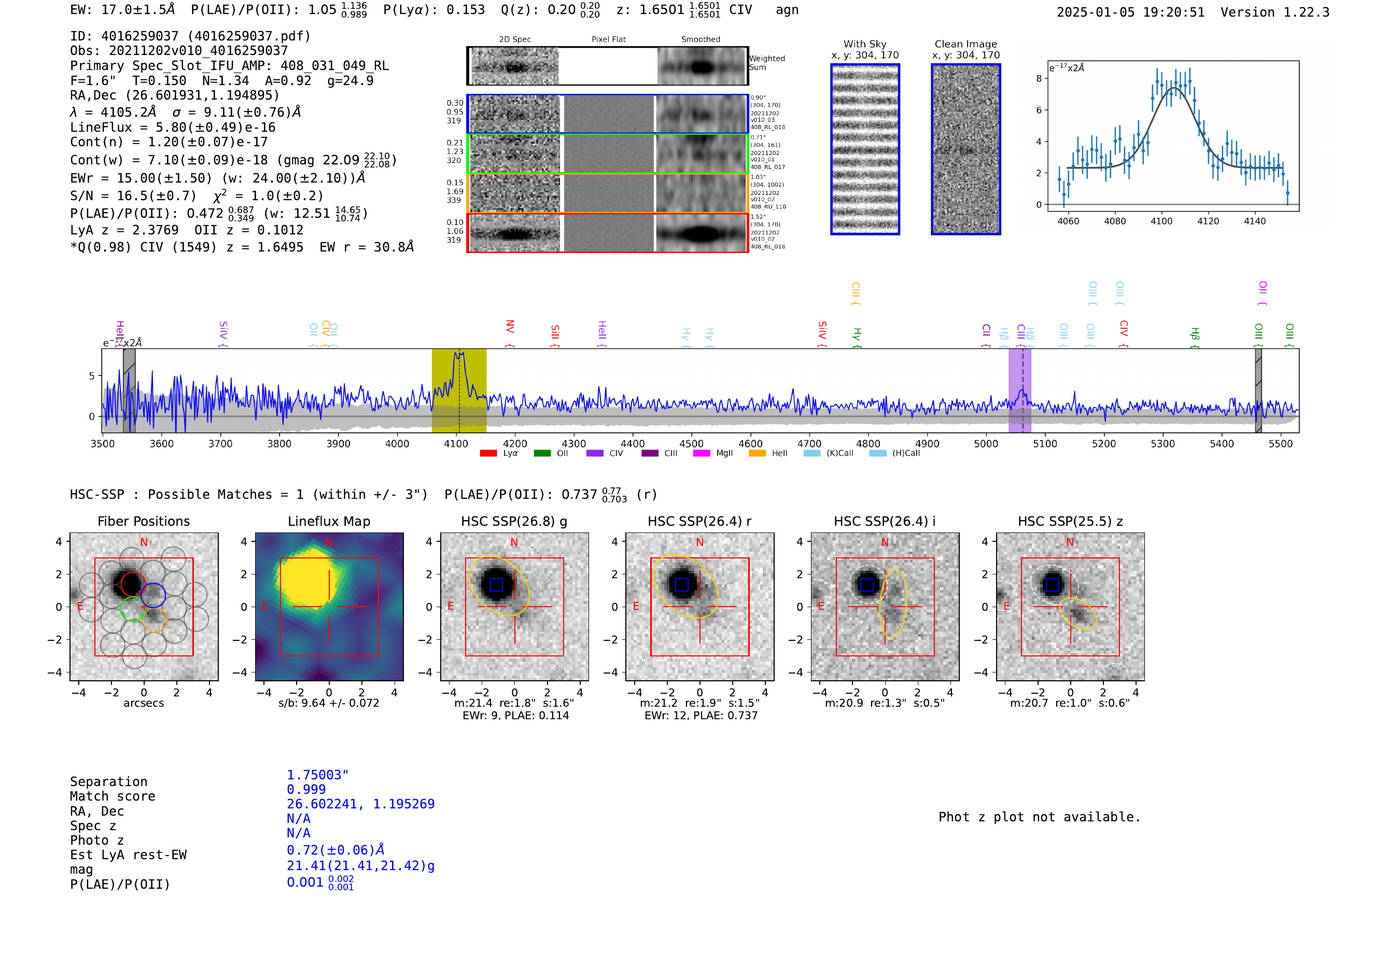This screenshot has width=1400, height=953.
Task: Select the Obs: 20211202v010_4016259037 line
Action: point(179,50)
